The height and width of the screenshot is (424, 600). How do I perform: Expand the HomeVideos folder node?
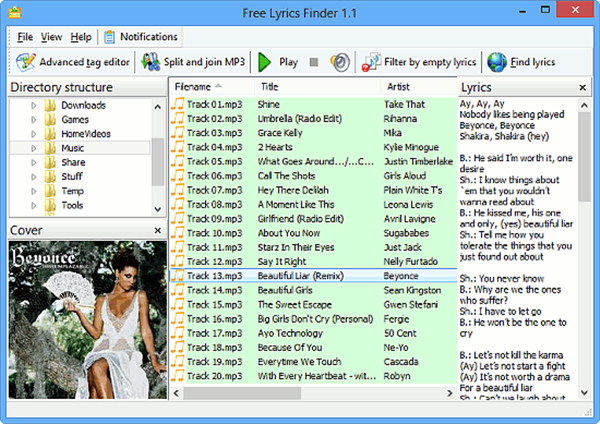coord(34,134)
